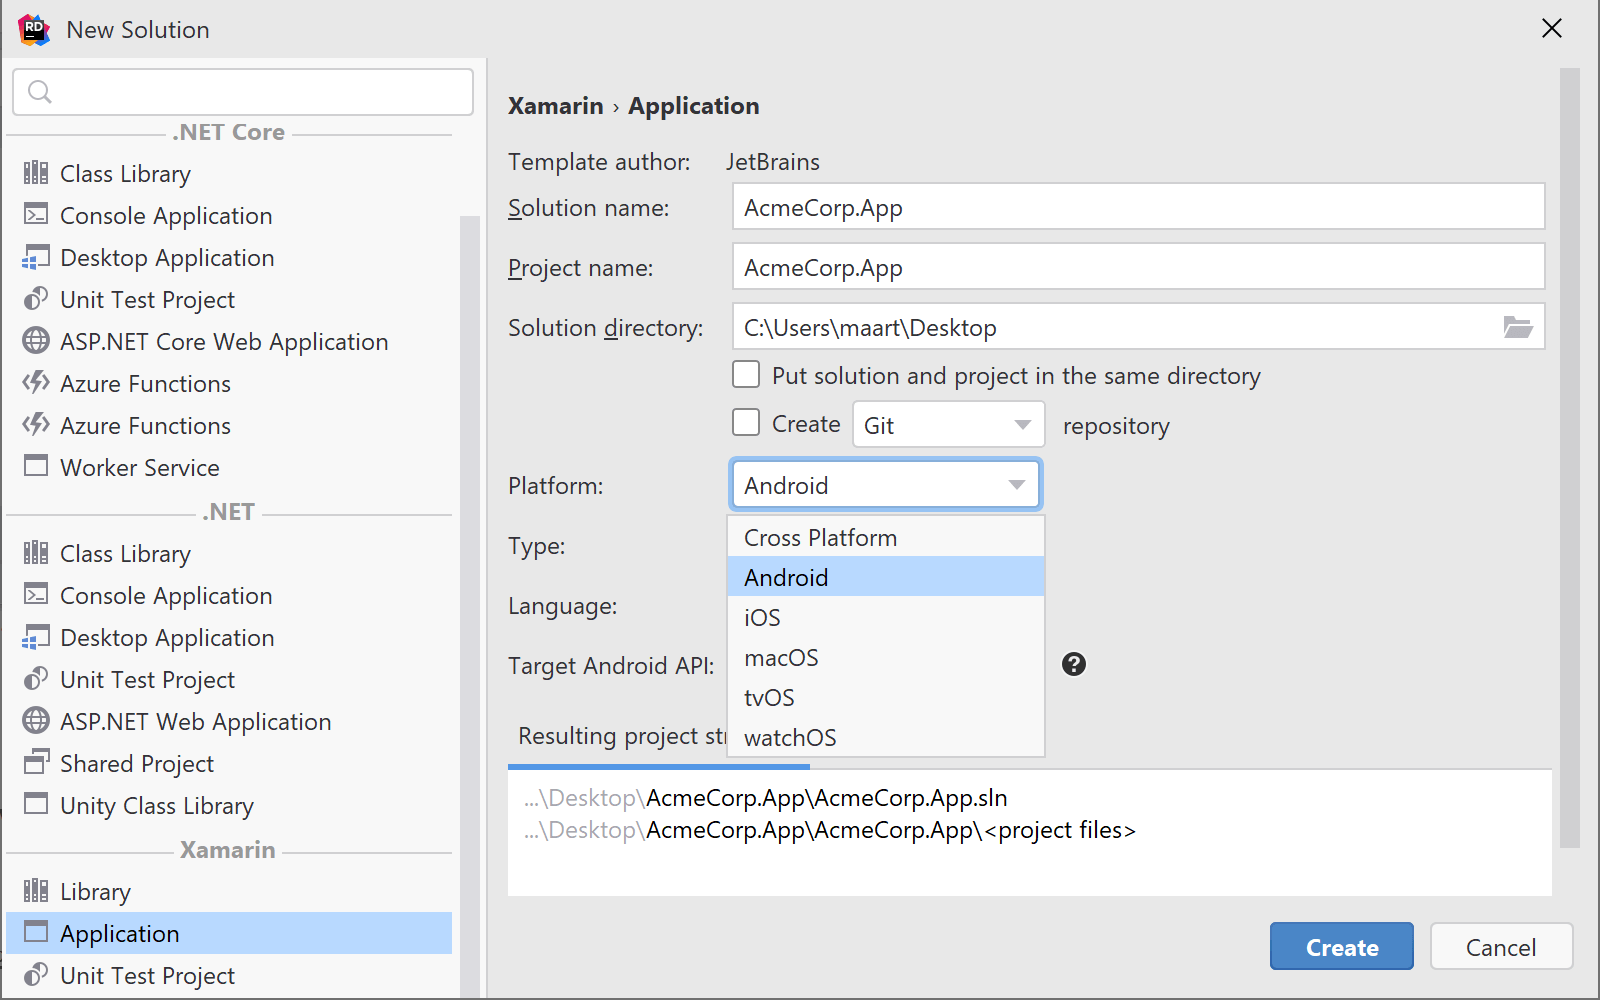The image size is (1600, 1000).
Task: Click the .NET Core Class Library icon
Action: [x=36, y=173]
